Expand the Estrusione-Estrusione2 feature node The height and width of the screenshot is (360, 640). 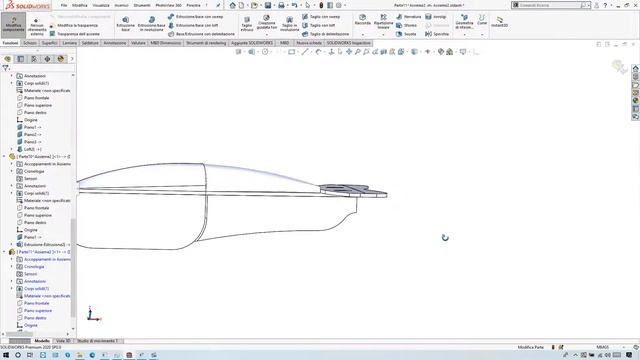tap(12, 245)
